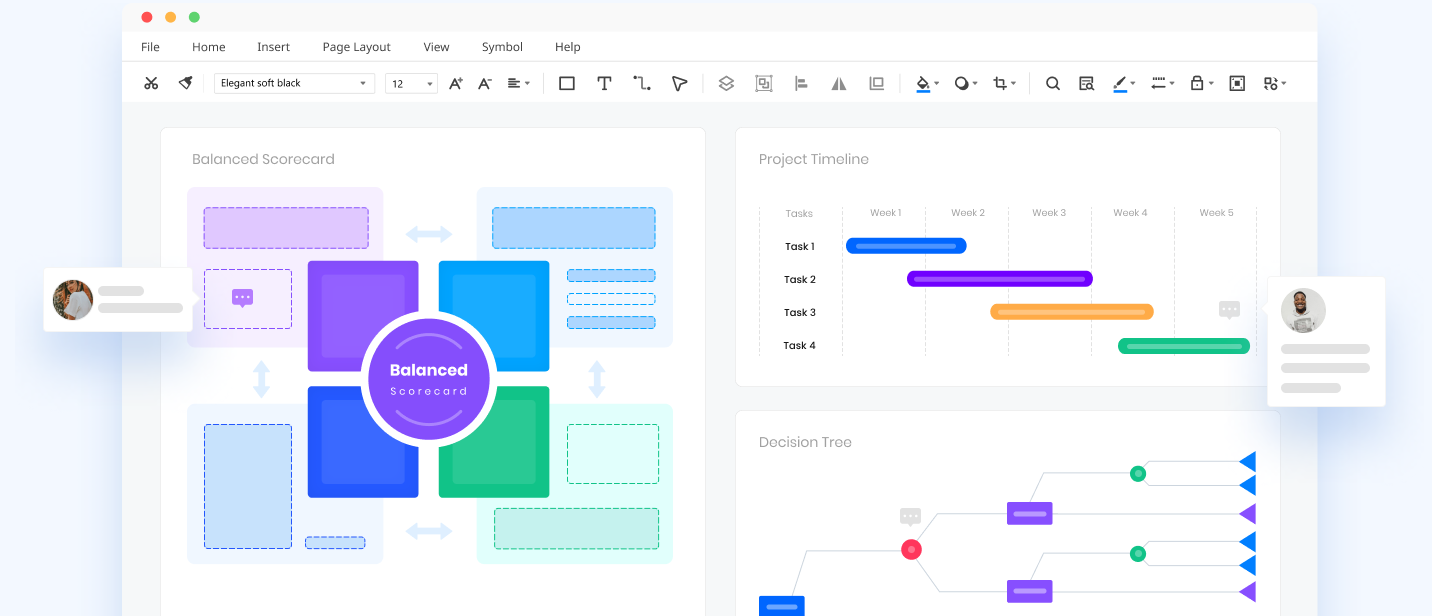Click the woman's avatar in comment card
The width and height of the screenshot is (1432, 616).
click(x=73, y=300)
